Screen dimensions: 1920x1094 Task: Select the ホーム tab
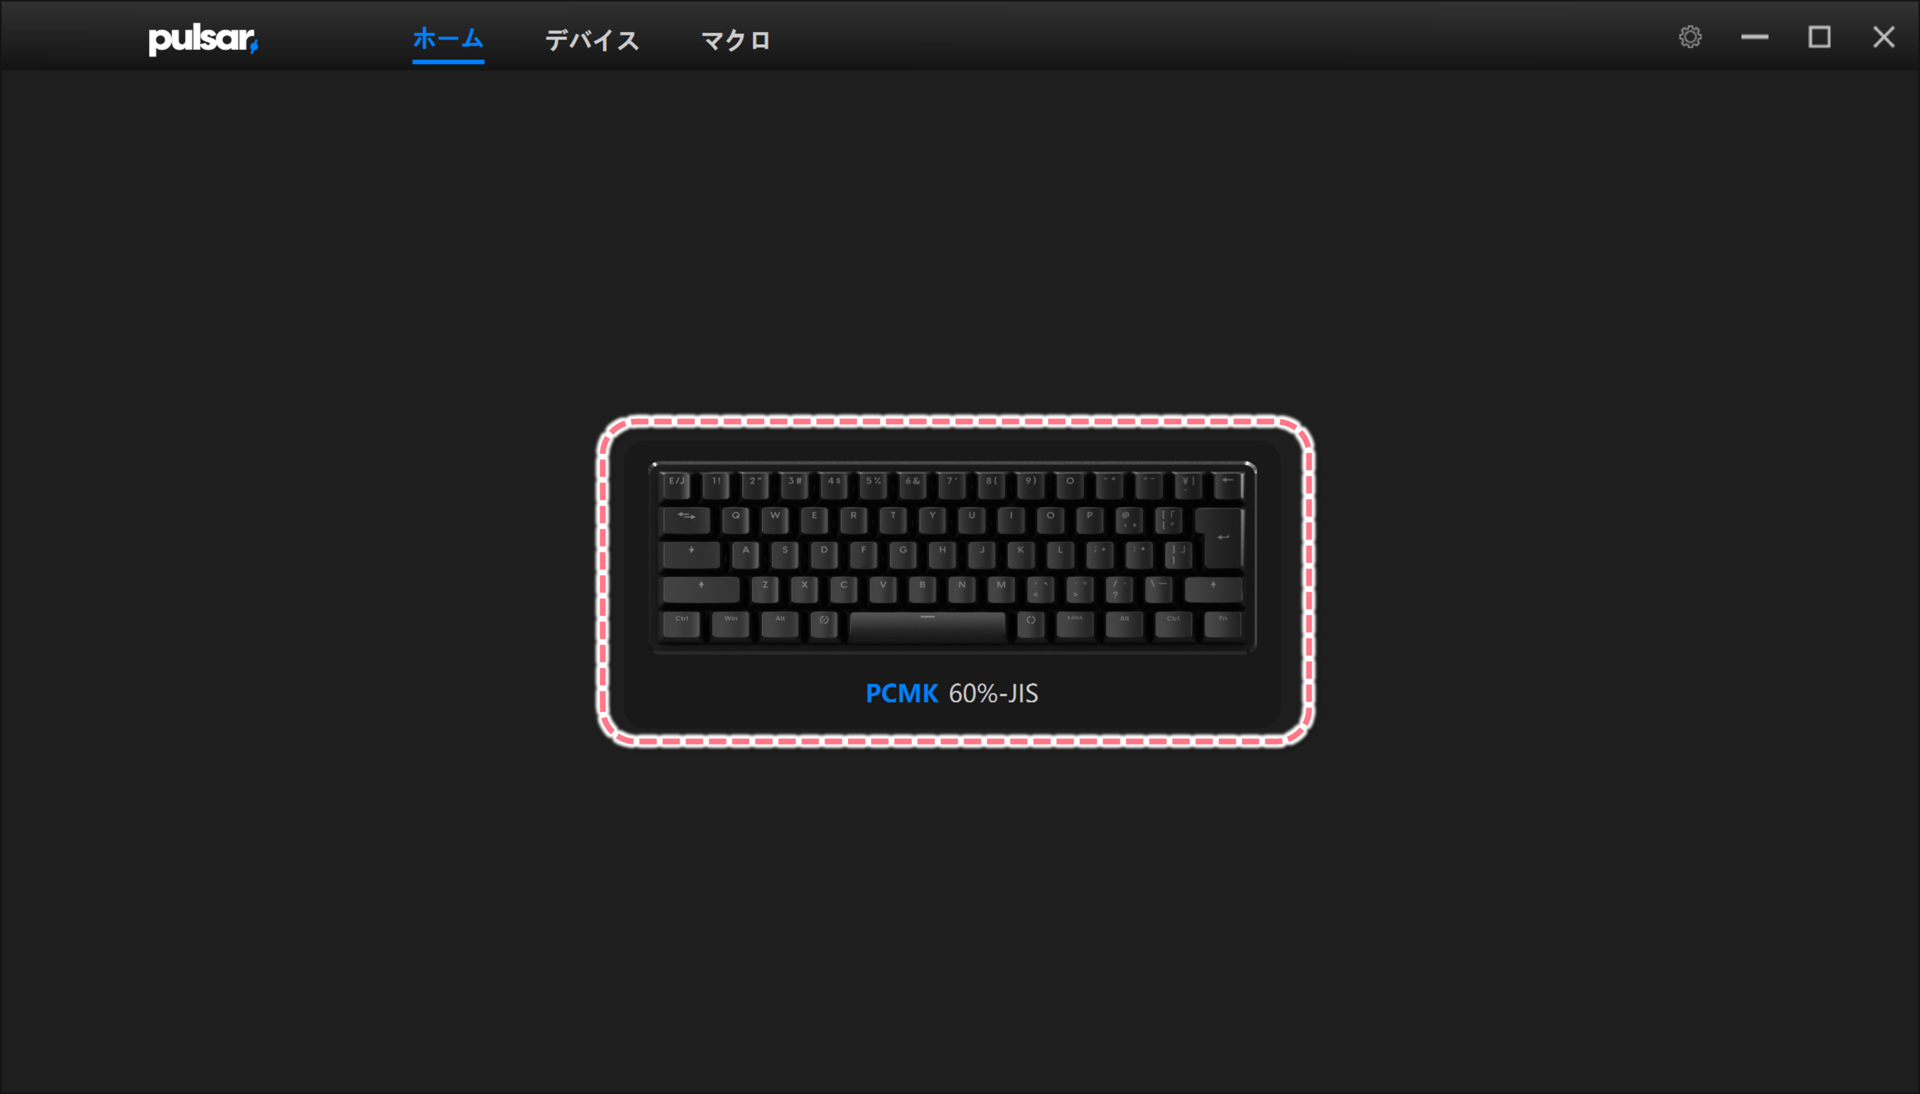[448, 40]
